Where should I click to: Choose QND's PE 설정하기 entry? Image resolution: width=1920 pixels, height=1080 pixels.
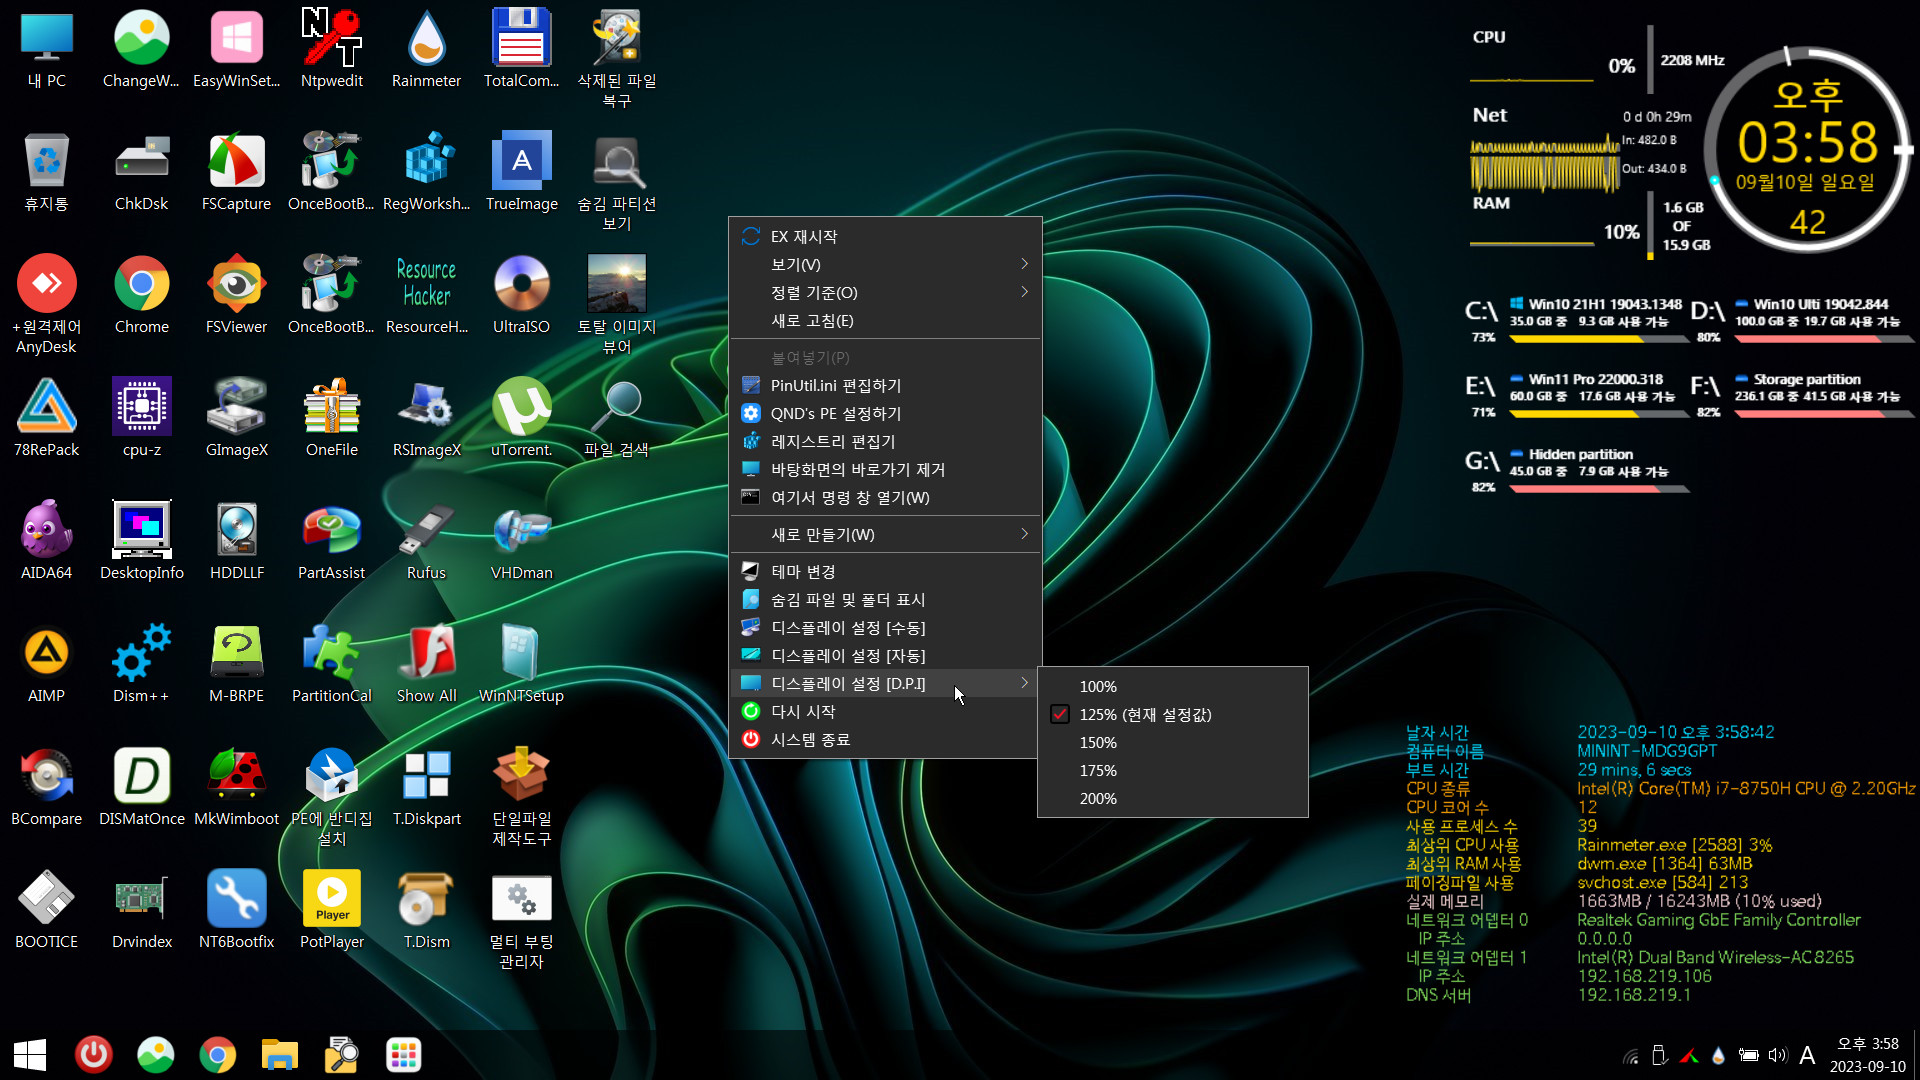(x=885, y=413)
